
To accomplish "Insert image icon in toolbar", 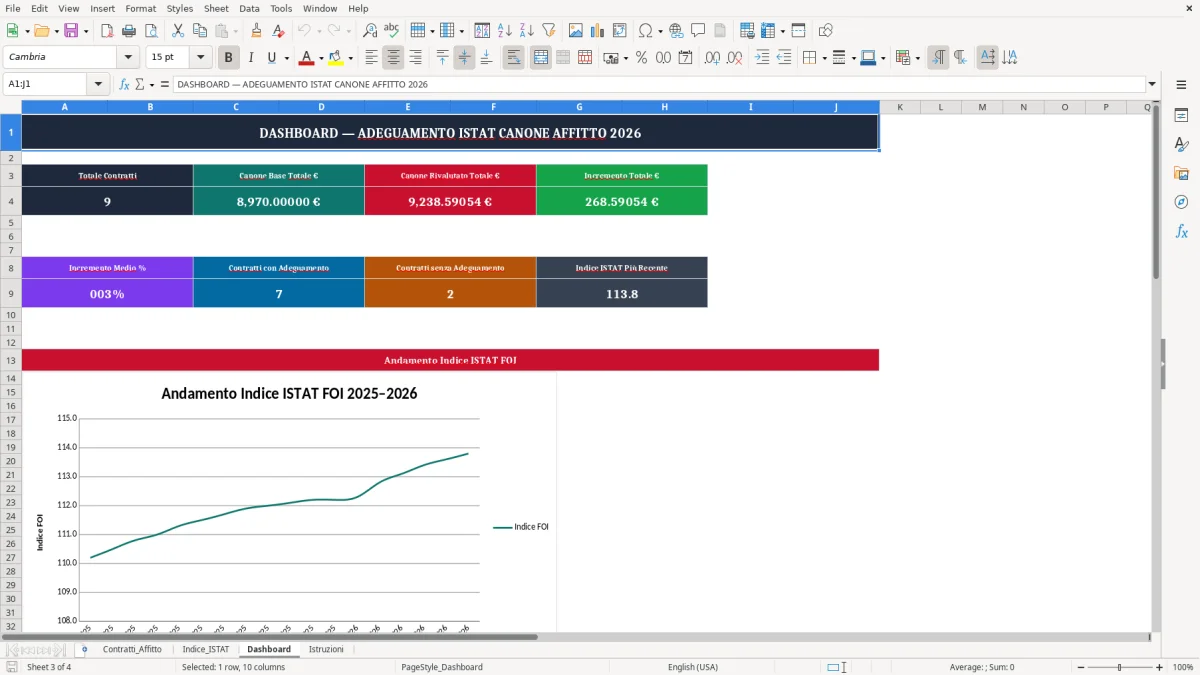I will [576, 31].
